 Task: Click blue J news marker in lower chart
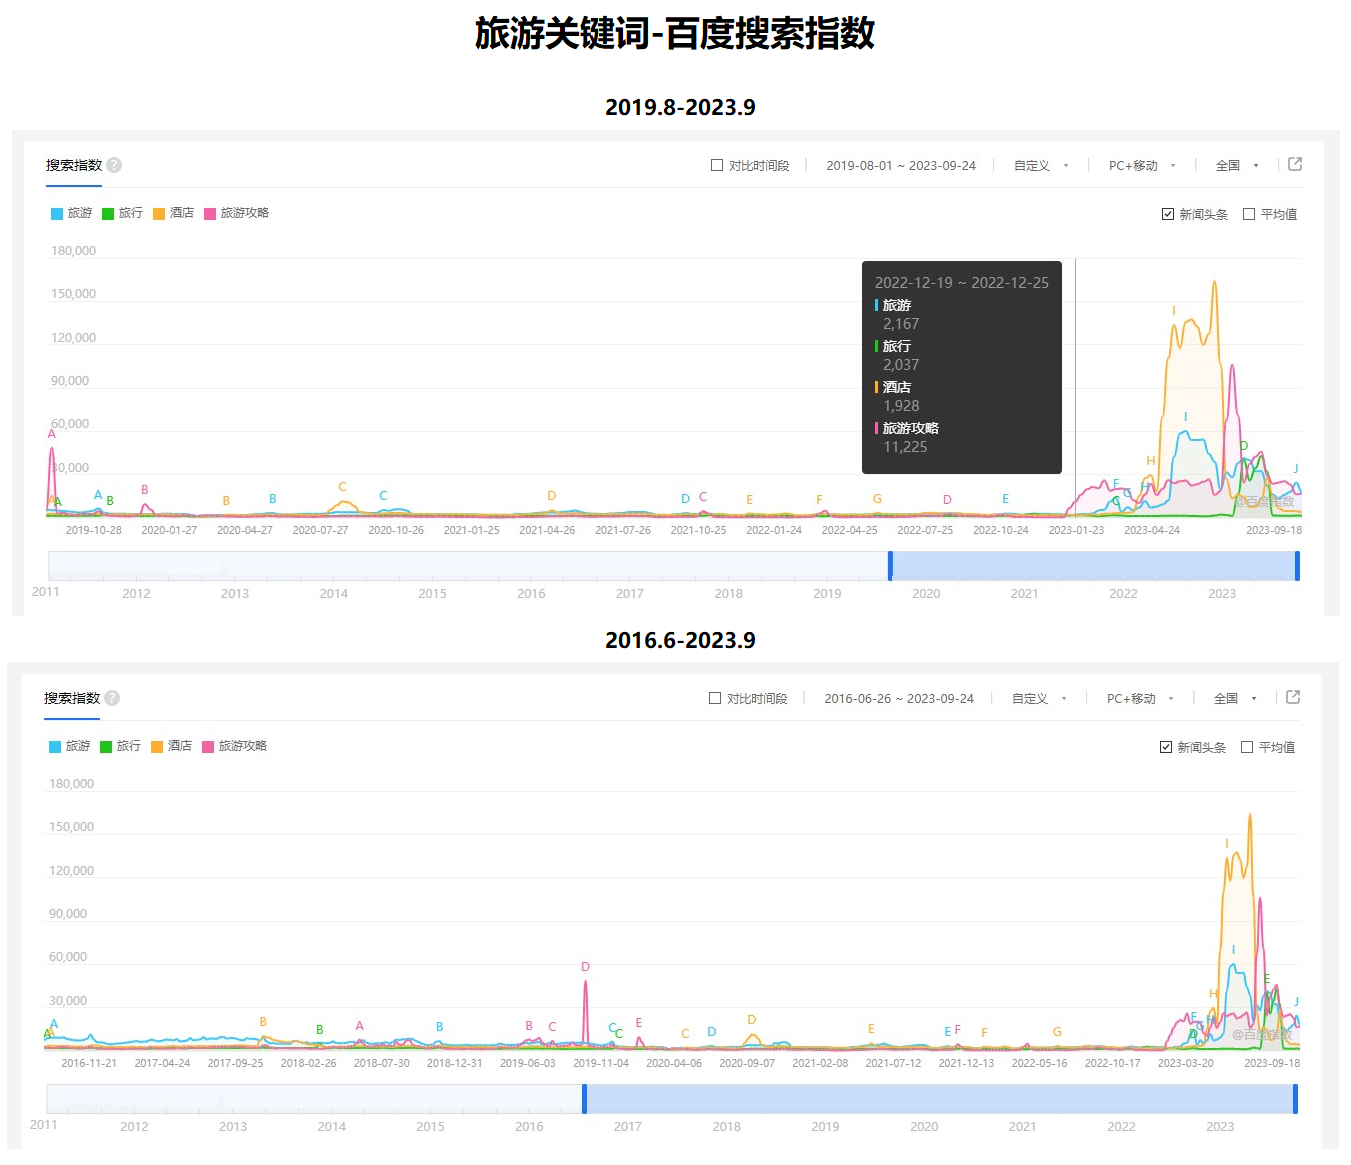click(1296, 1002)
